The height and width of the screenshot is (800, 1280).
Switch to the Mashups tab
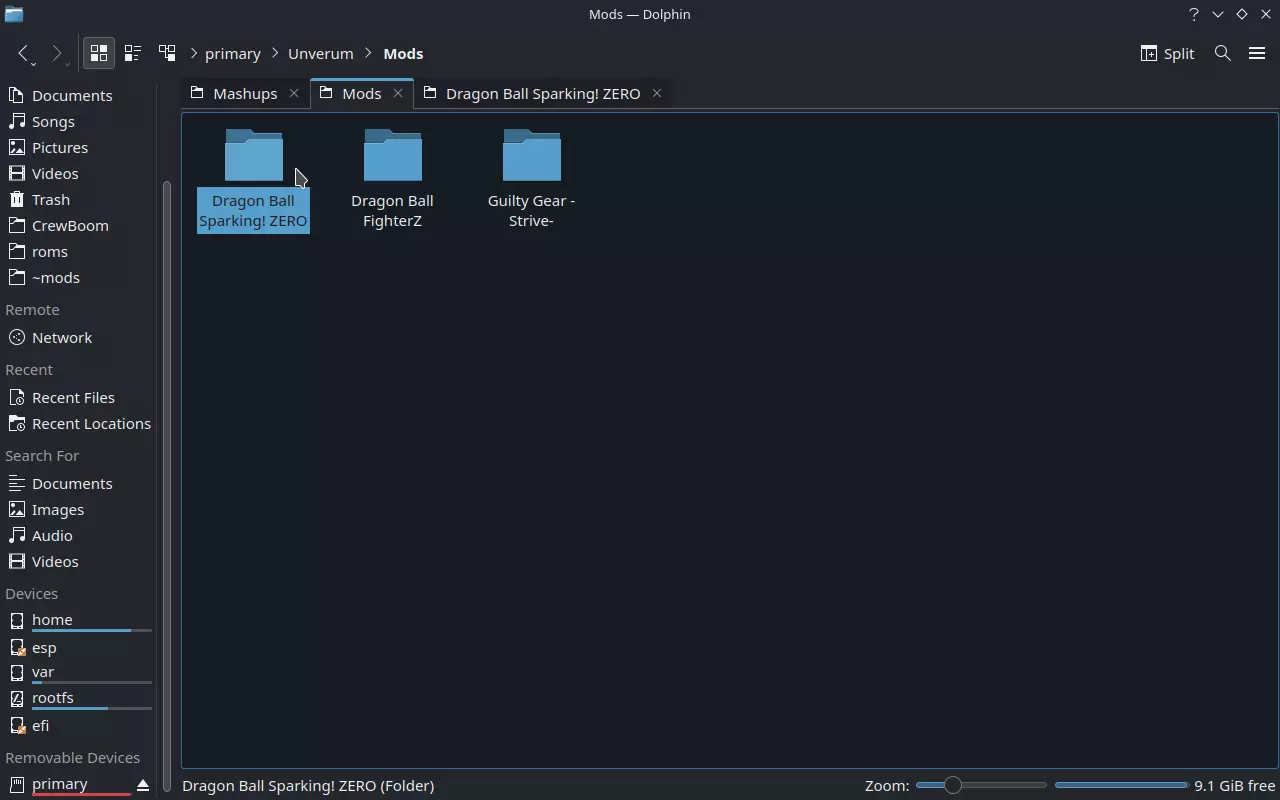point(246,93)
